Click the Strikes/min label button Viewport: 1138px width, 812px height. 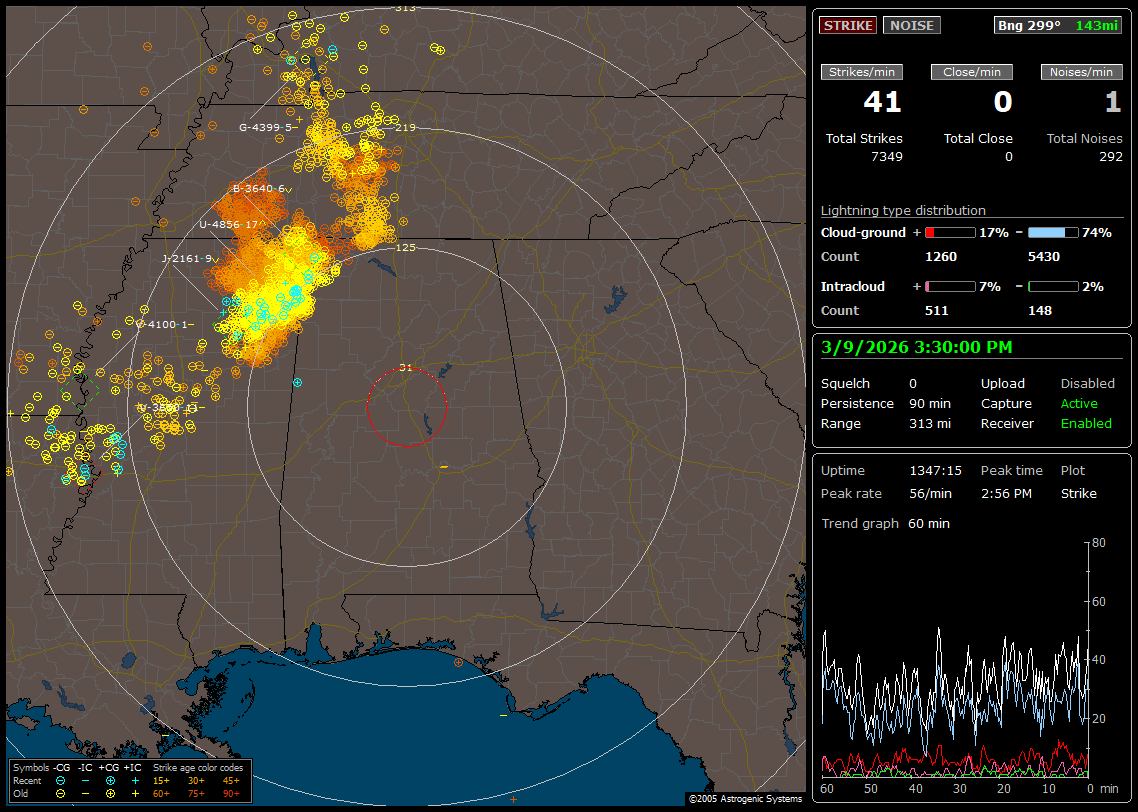[862, 72]
